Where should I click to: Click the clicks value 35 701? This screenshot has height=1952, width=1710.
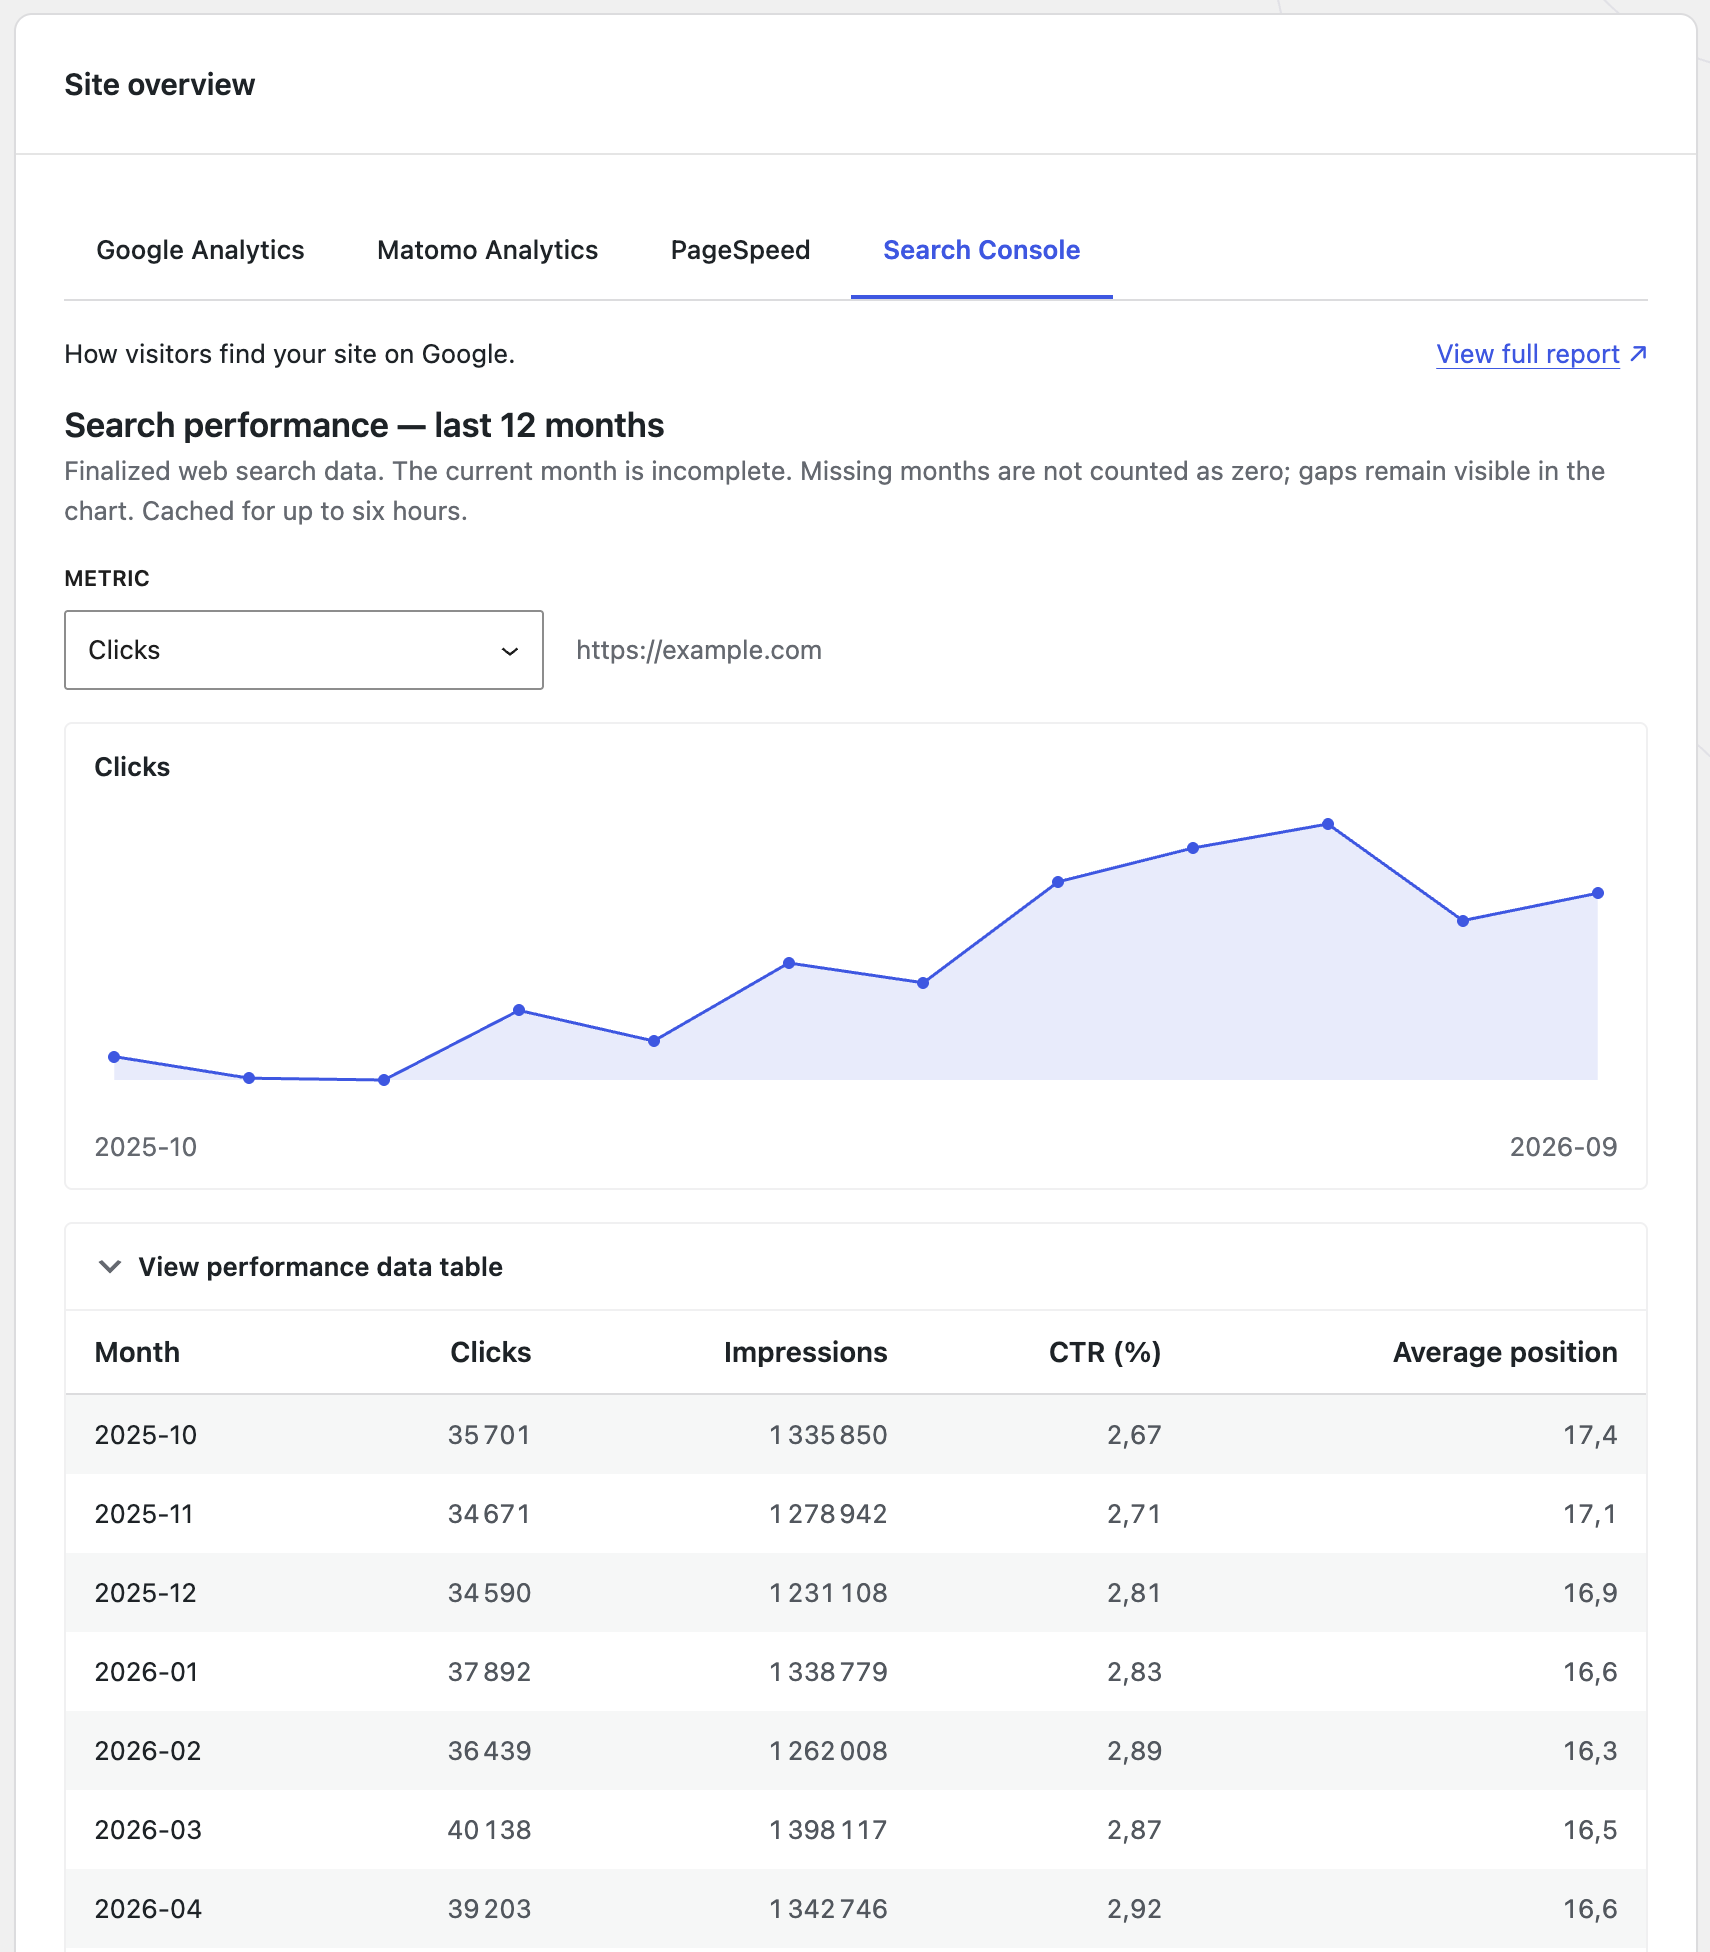pyautogui.click(x=489, y=1435)
